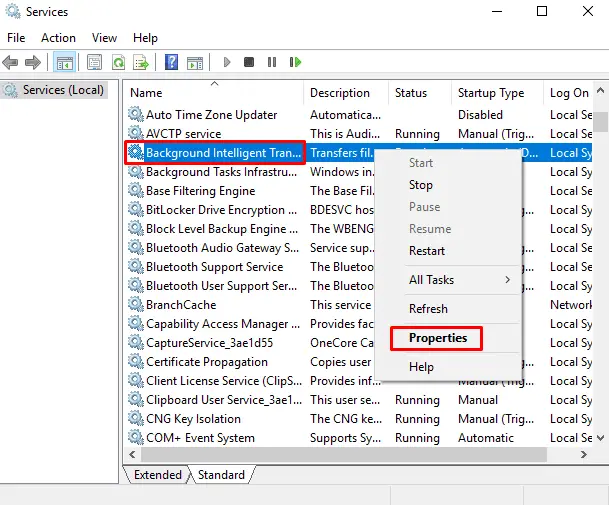Switch to the Extended tab
609x505 pixels.
click(x=158, y=475)
